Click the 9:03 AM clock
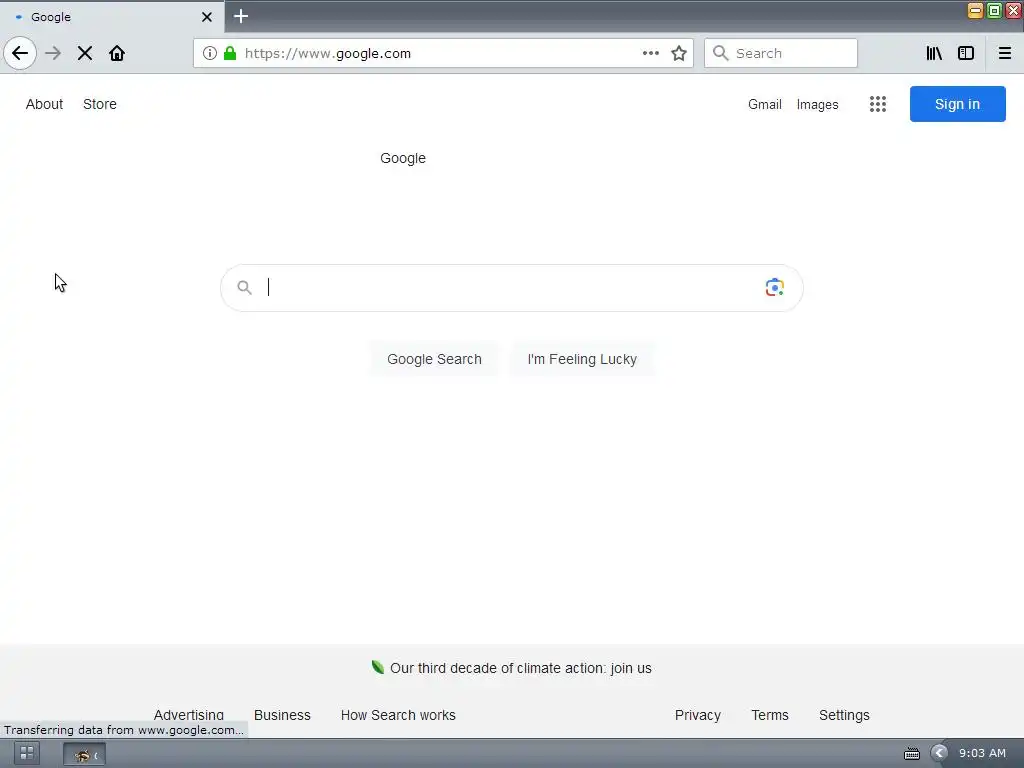This screenshot has width=1024, height=768. click(982, 753)
